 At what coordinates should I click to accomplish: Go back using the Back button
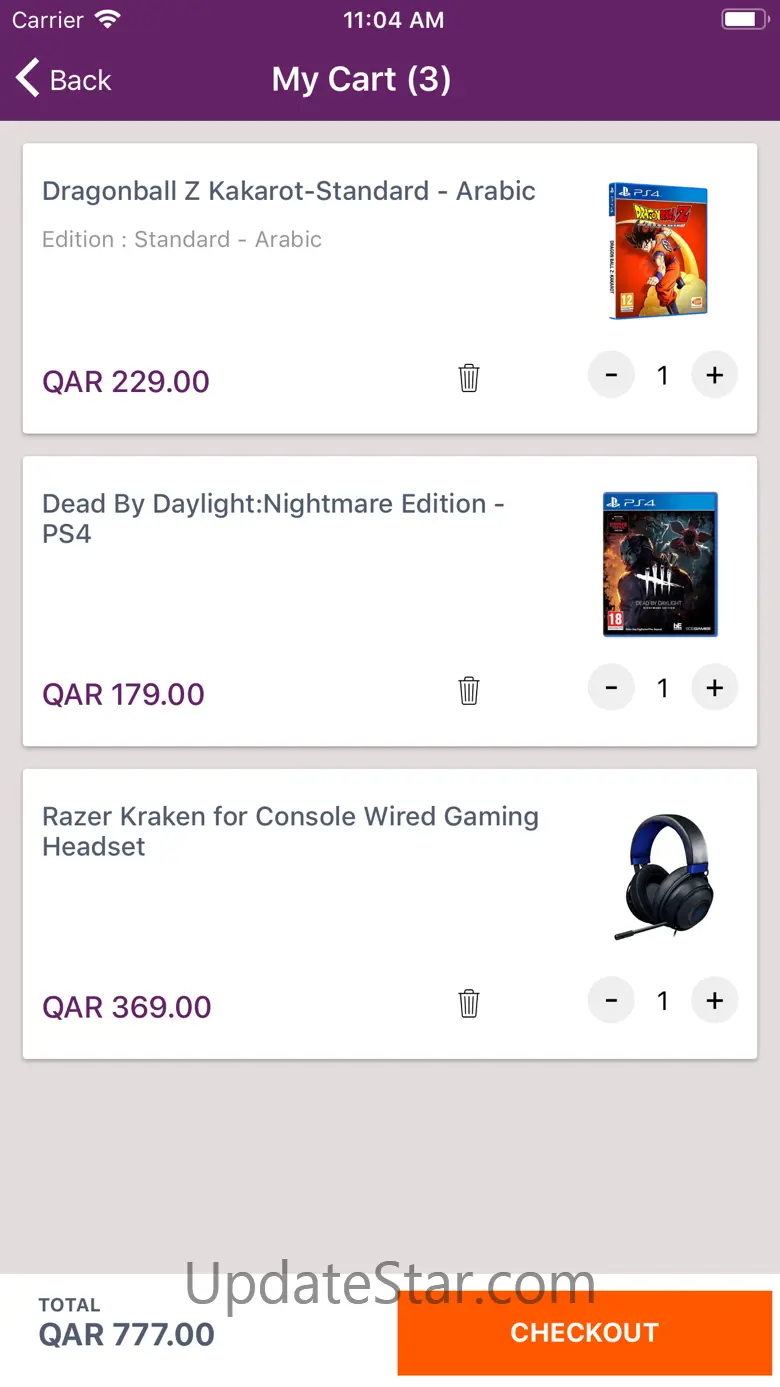[64, 80]
